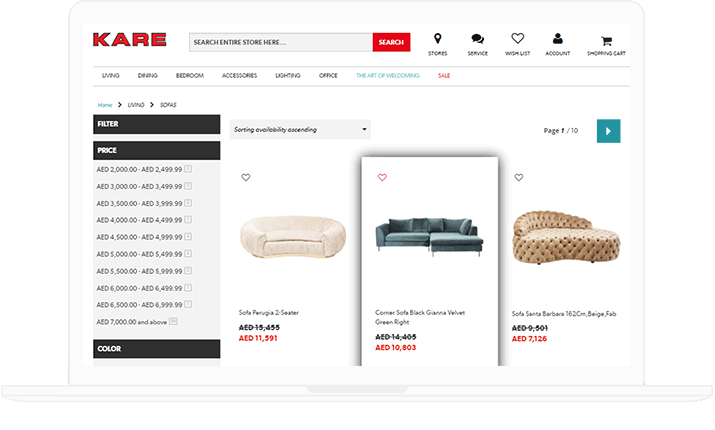This screenshot has width=715, height=430.
Task: Open the Service chat bubbles icon
Action: point(477,39)
